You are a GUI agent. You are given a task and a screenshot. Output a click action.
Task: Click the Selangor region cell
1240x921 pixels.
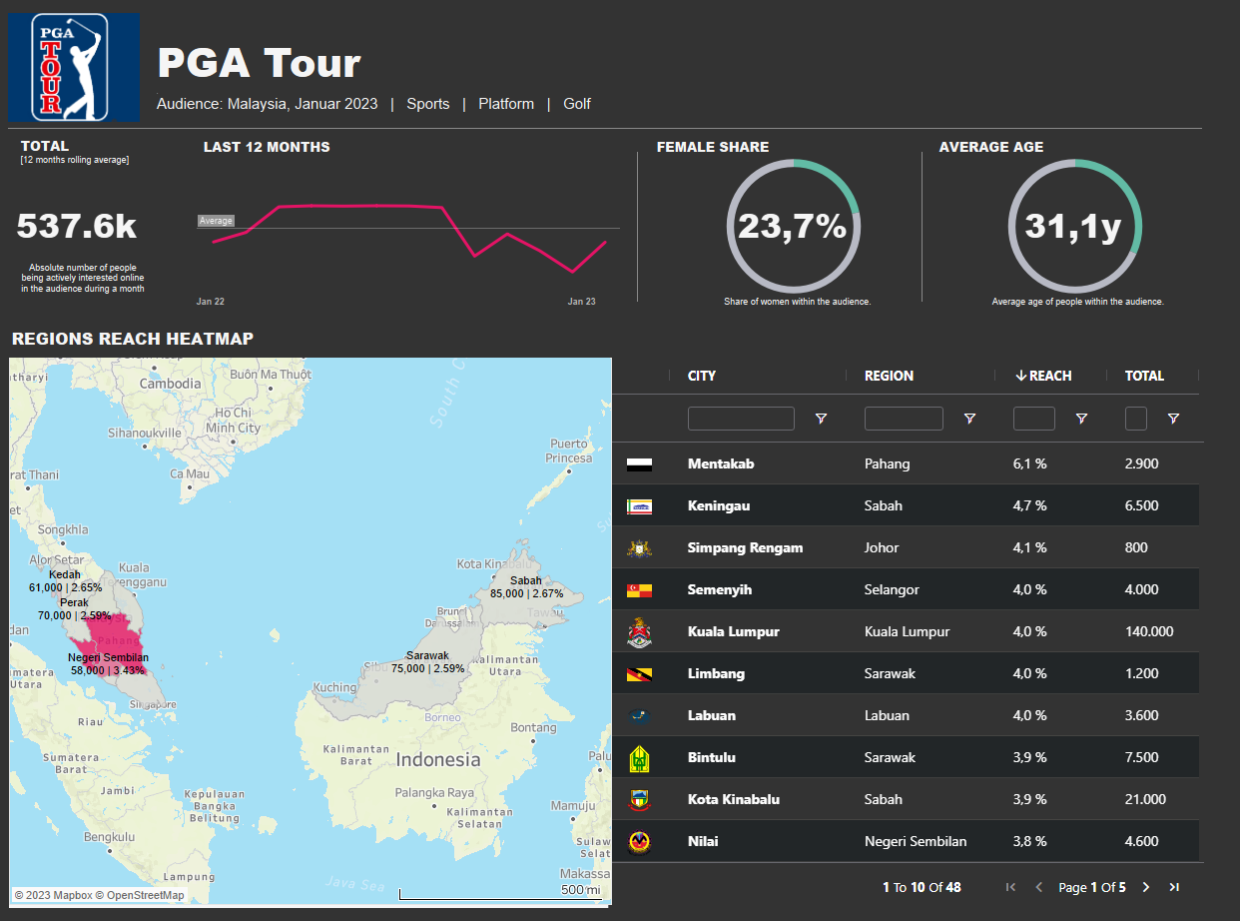(893, 590)
